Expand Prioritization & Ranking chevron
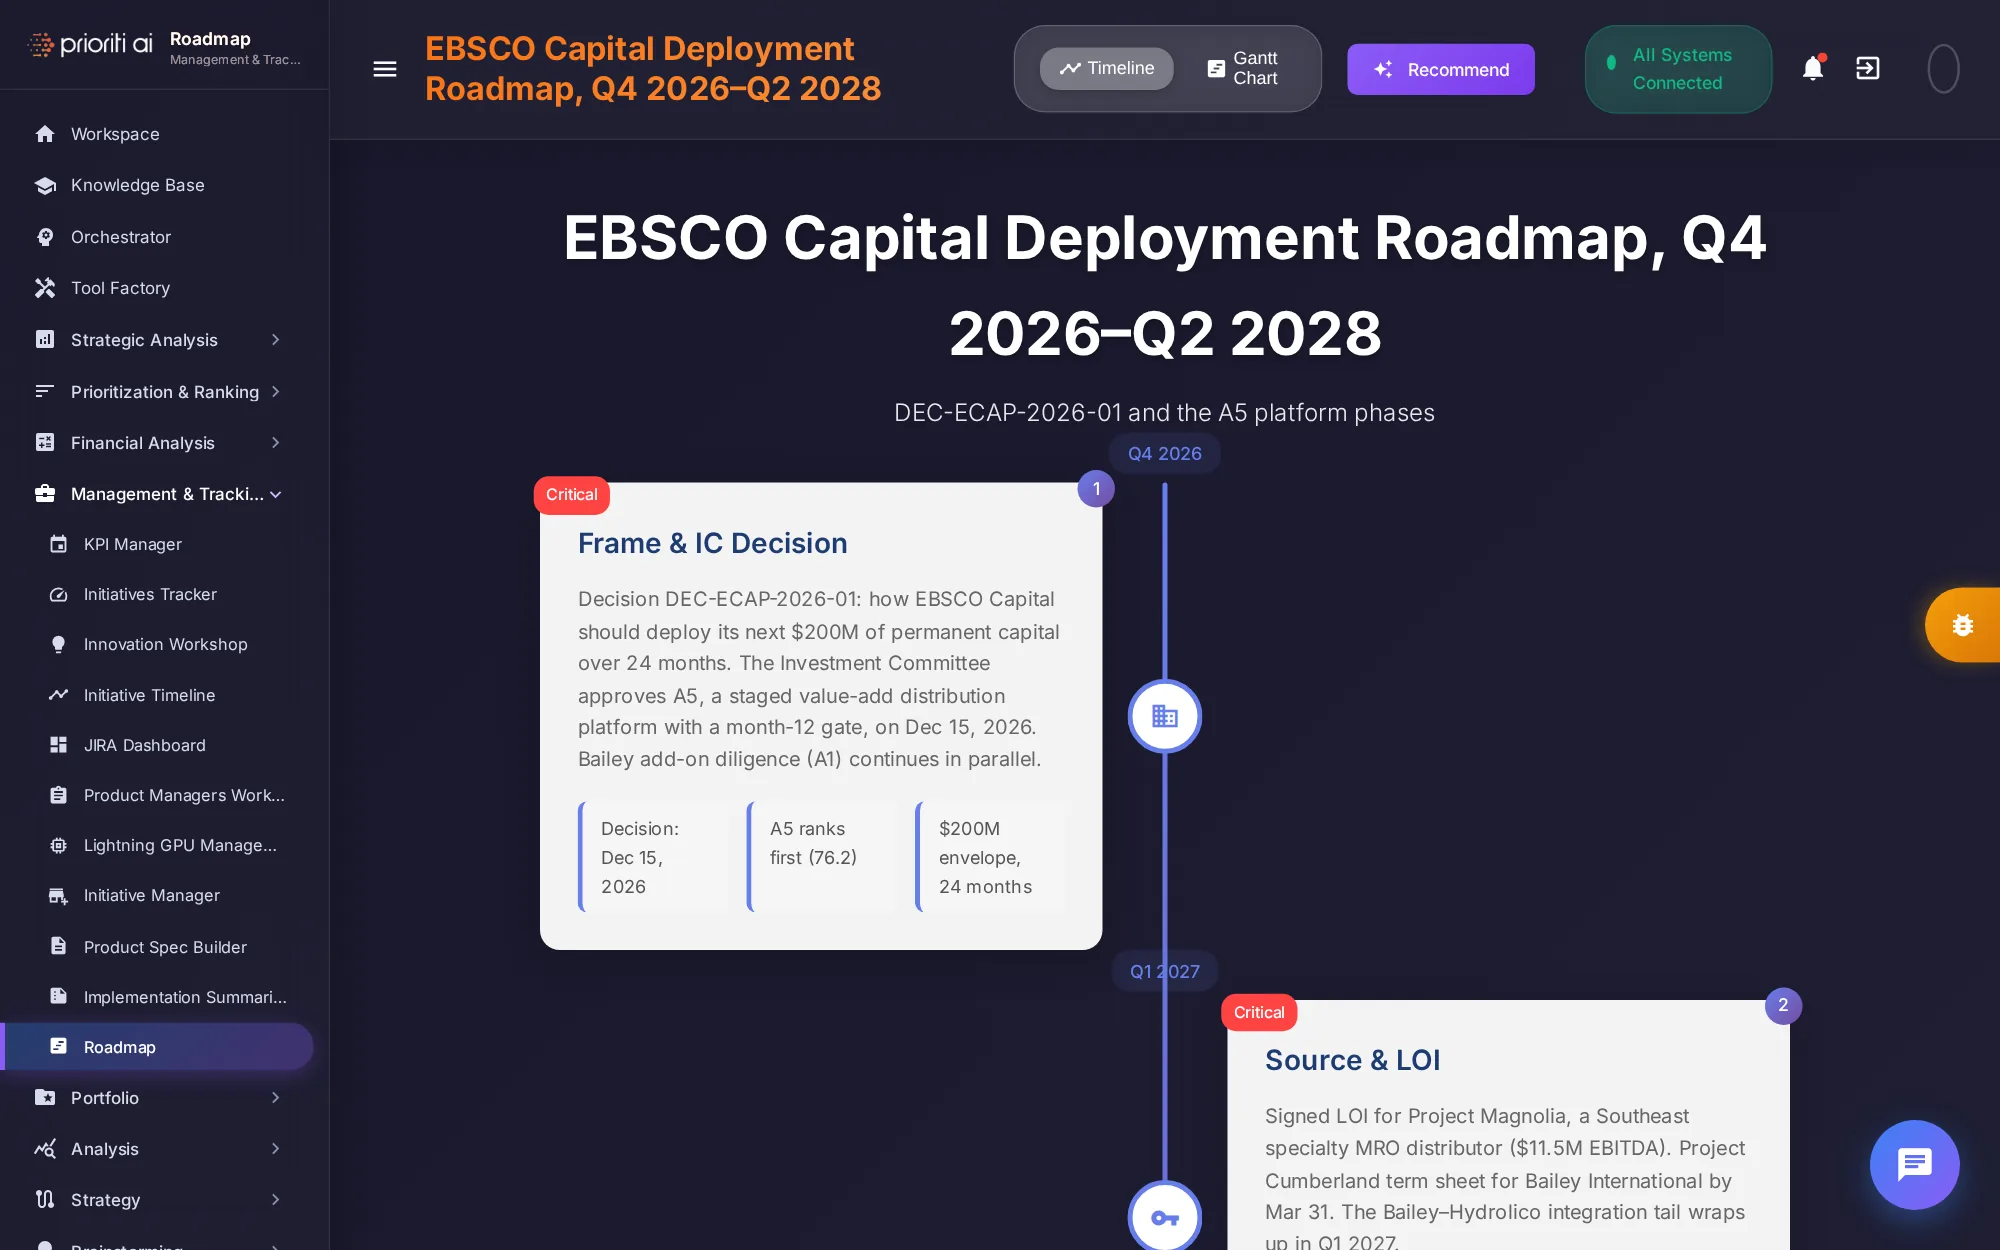Screen dimensions: 2000x1250 coord(276,391)
